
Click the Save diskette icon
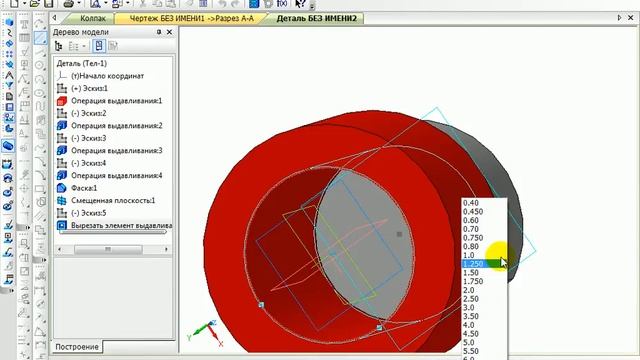pyautogui.click(x=49, y=4)
